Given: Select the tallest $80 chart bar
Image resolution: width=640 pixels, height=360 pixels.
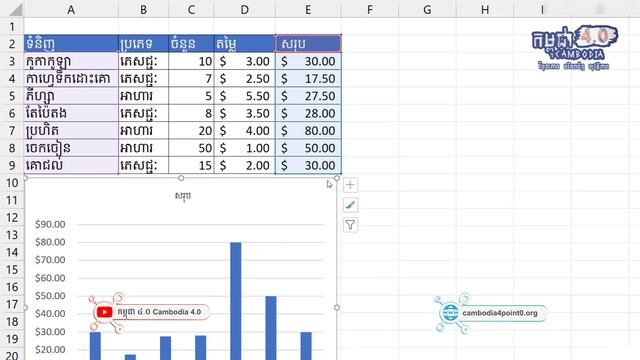Looking at the screenshot, I should [236, 301].
